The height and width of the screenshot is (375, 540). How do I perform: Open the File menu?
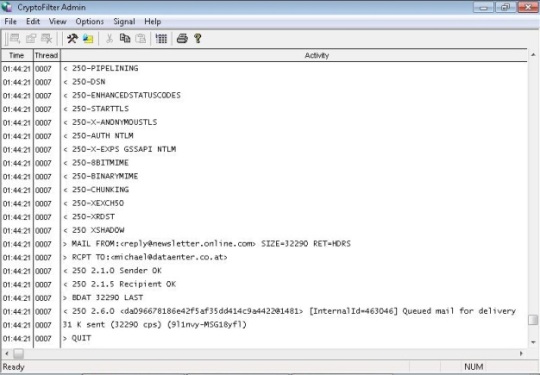point(10,22)
